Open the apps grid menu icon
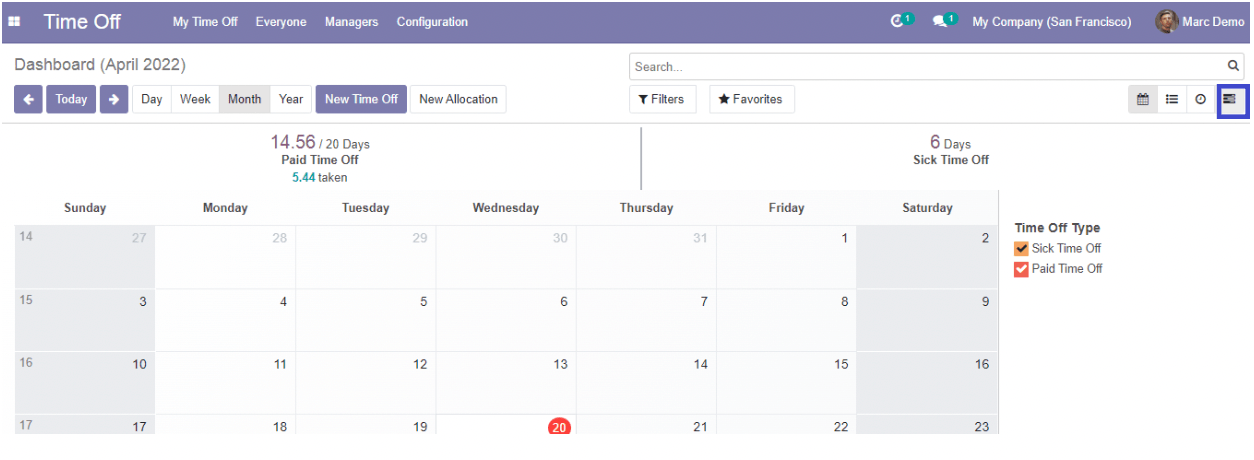The width and height of the screenshot is (1254, 460). (x=15, y=22)
